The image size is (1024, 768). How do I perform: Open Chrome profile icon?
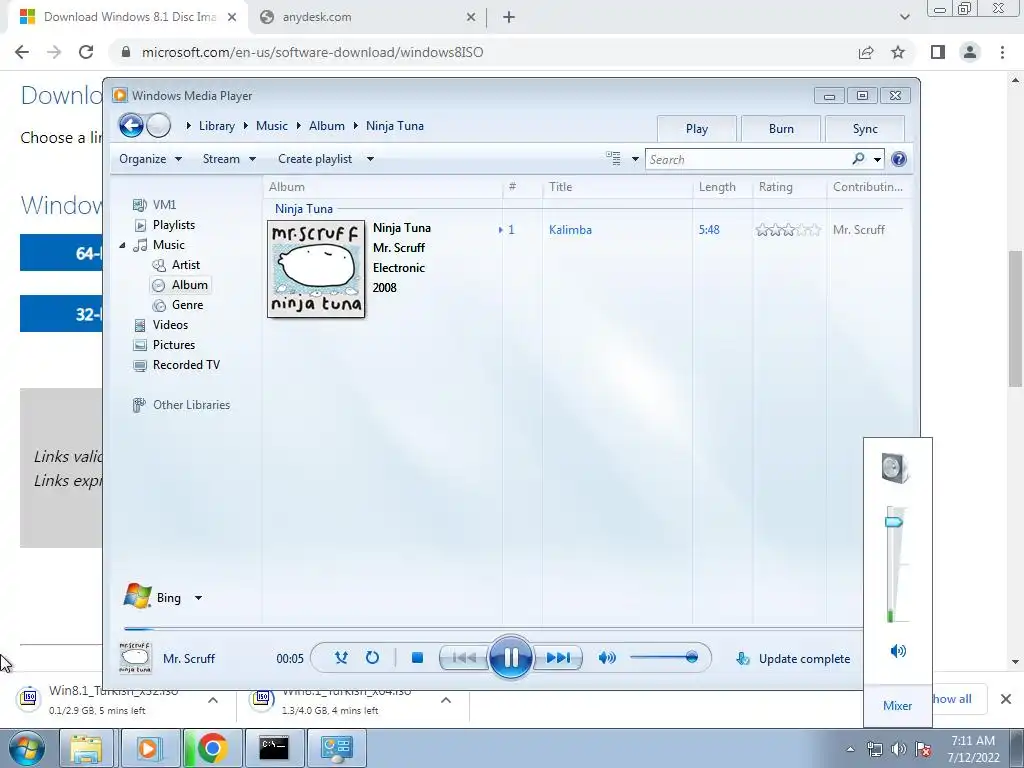tap(970, 52)
